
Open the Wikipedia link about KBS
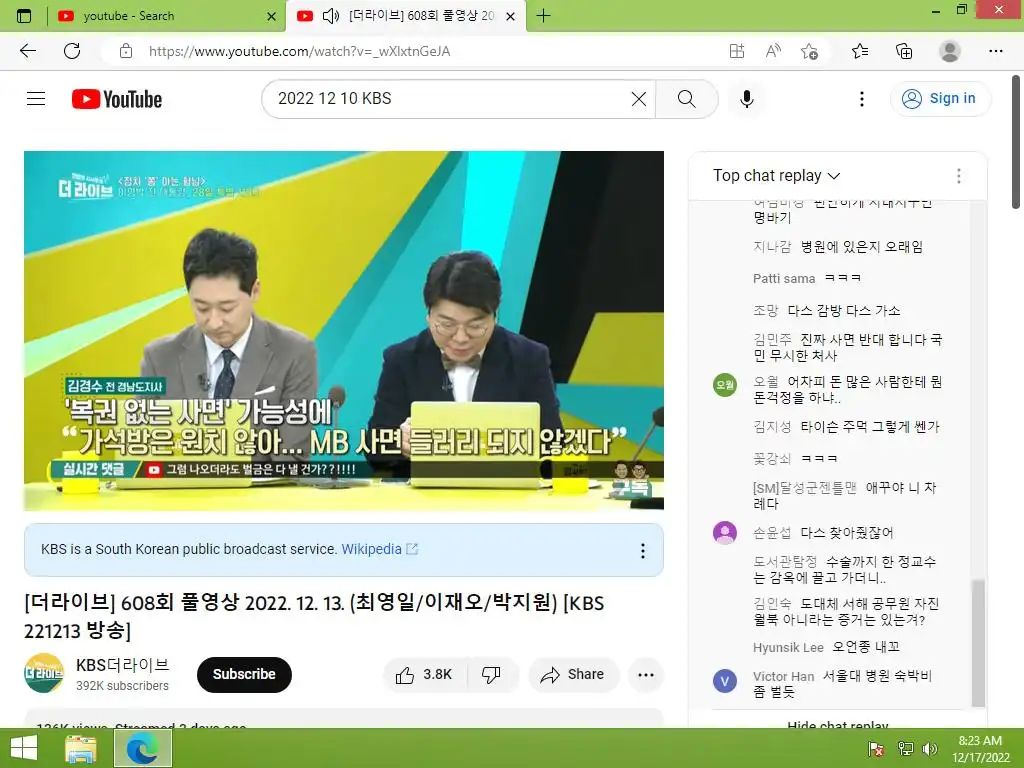pyautogui.click(x=379, y=549)
